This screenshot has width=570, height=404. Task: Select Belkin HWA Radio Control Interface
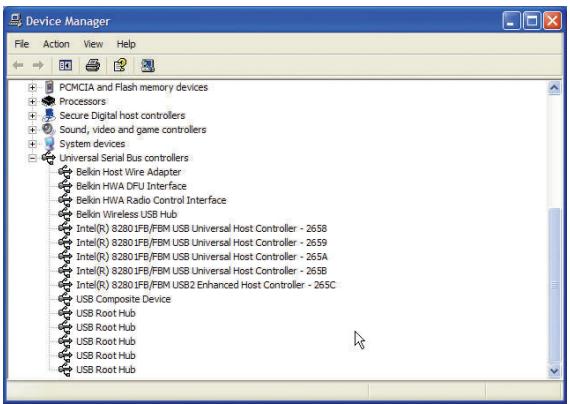[151, 200]
